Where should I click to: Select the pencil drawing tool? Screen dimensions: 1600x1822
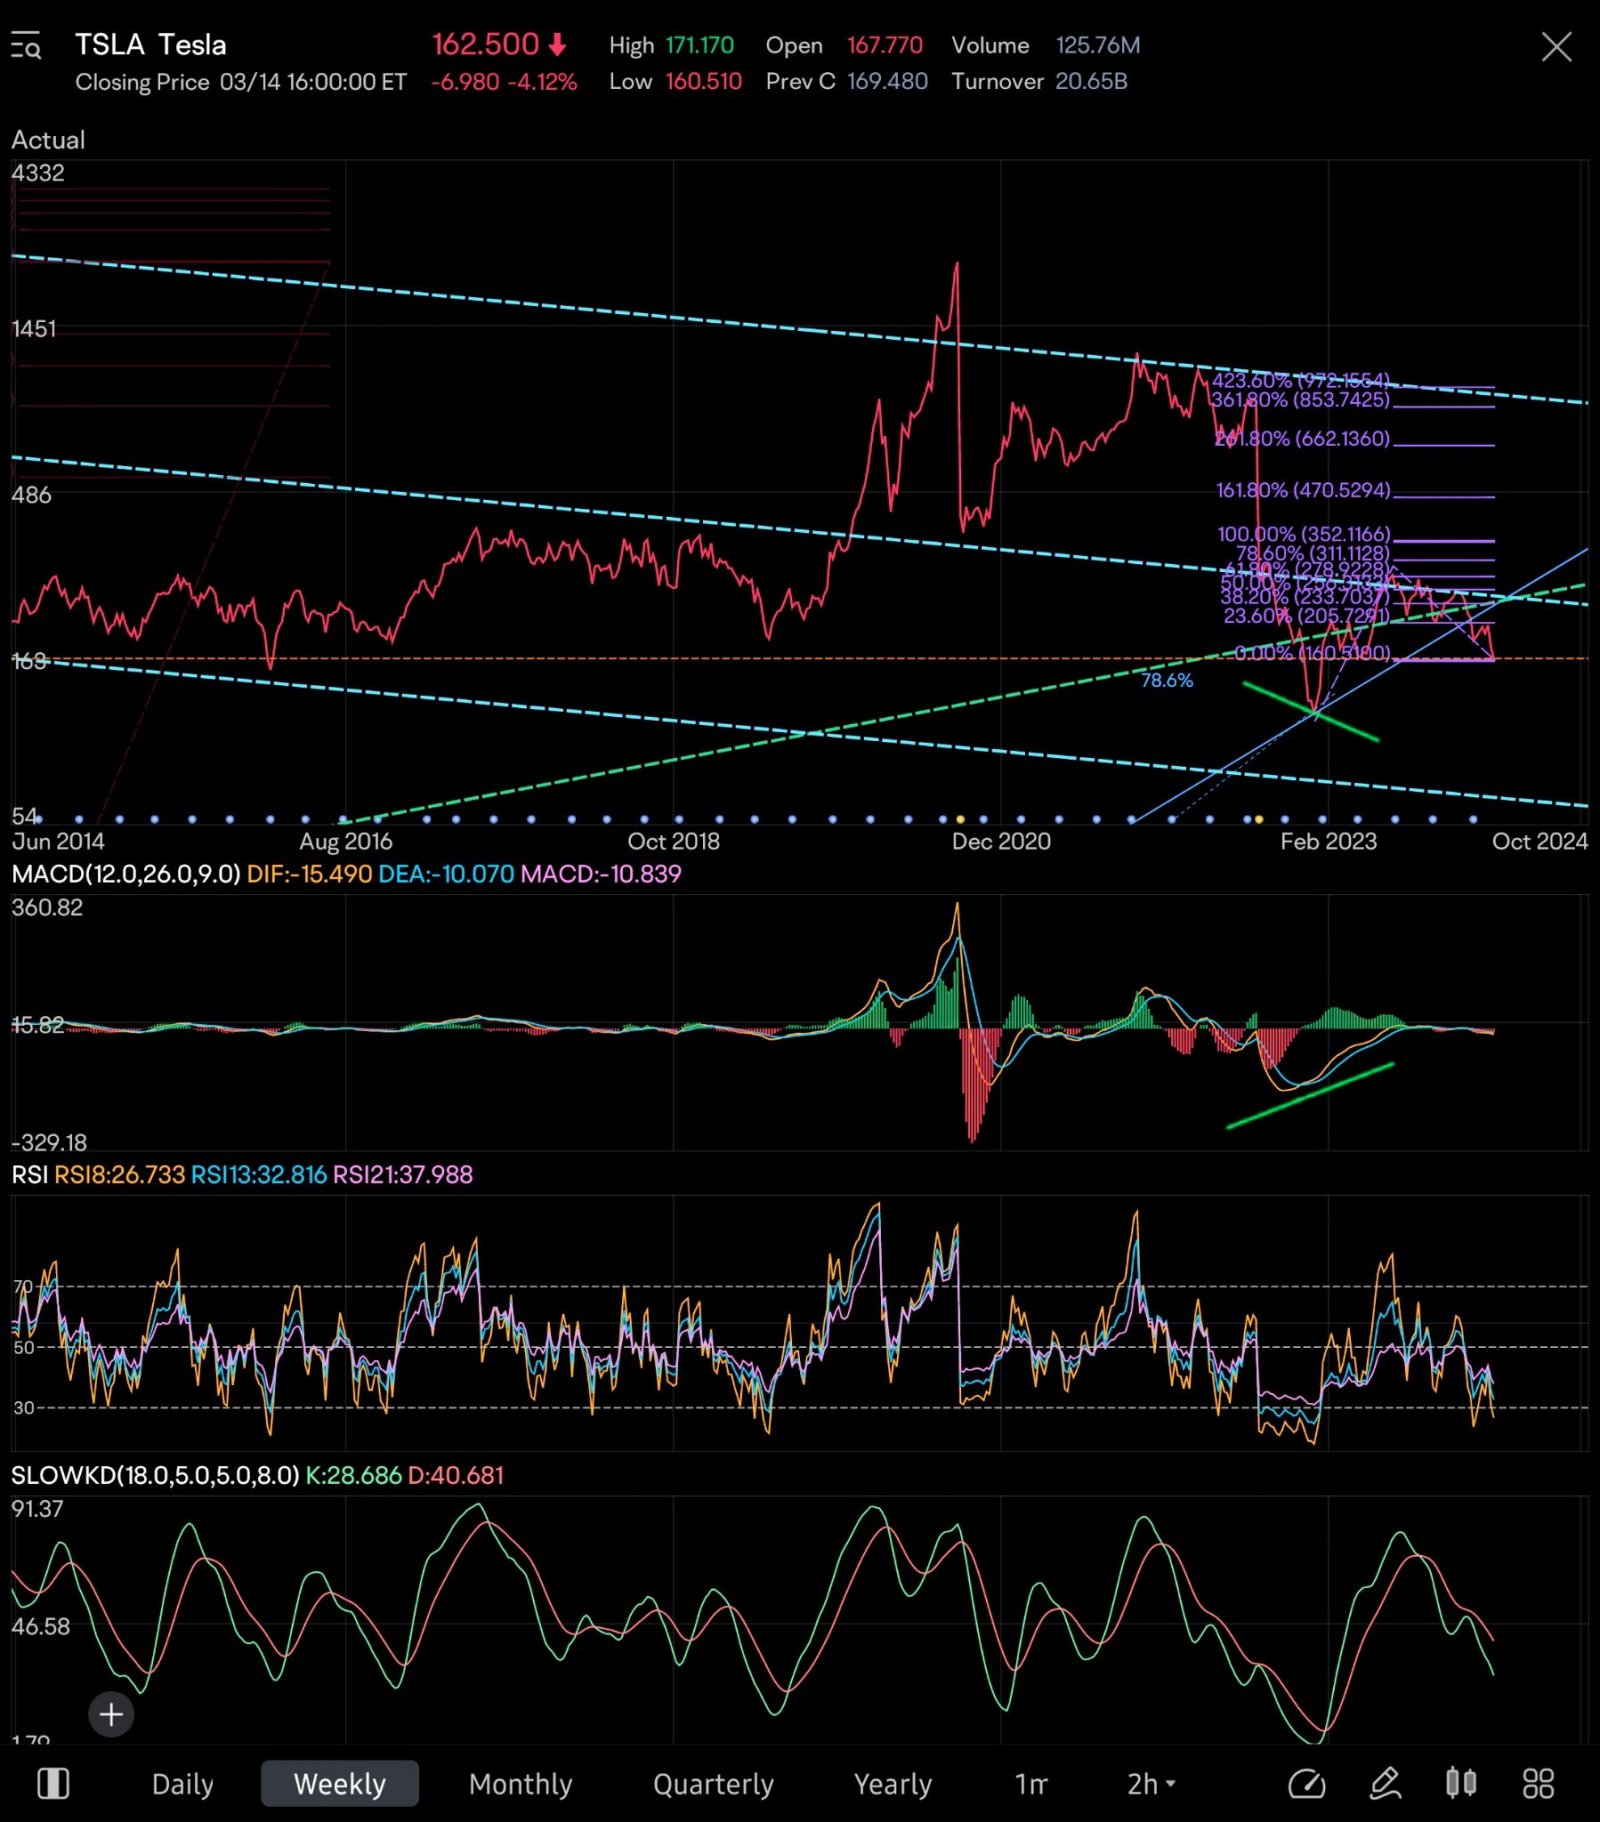(1385, 1783)
